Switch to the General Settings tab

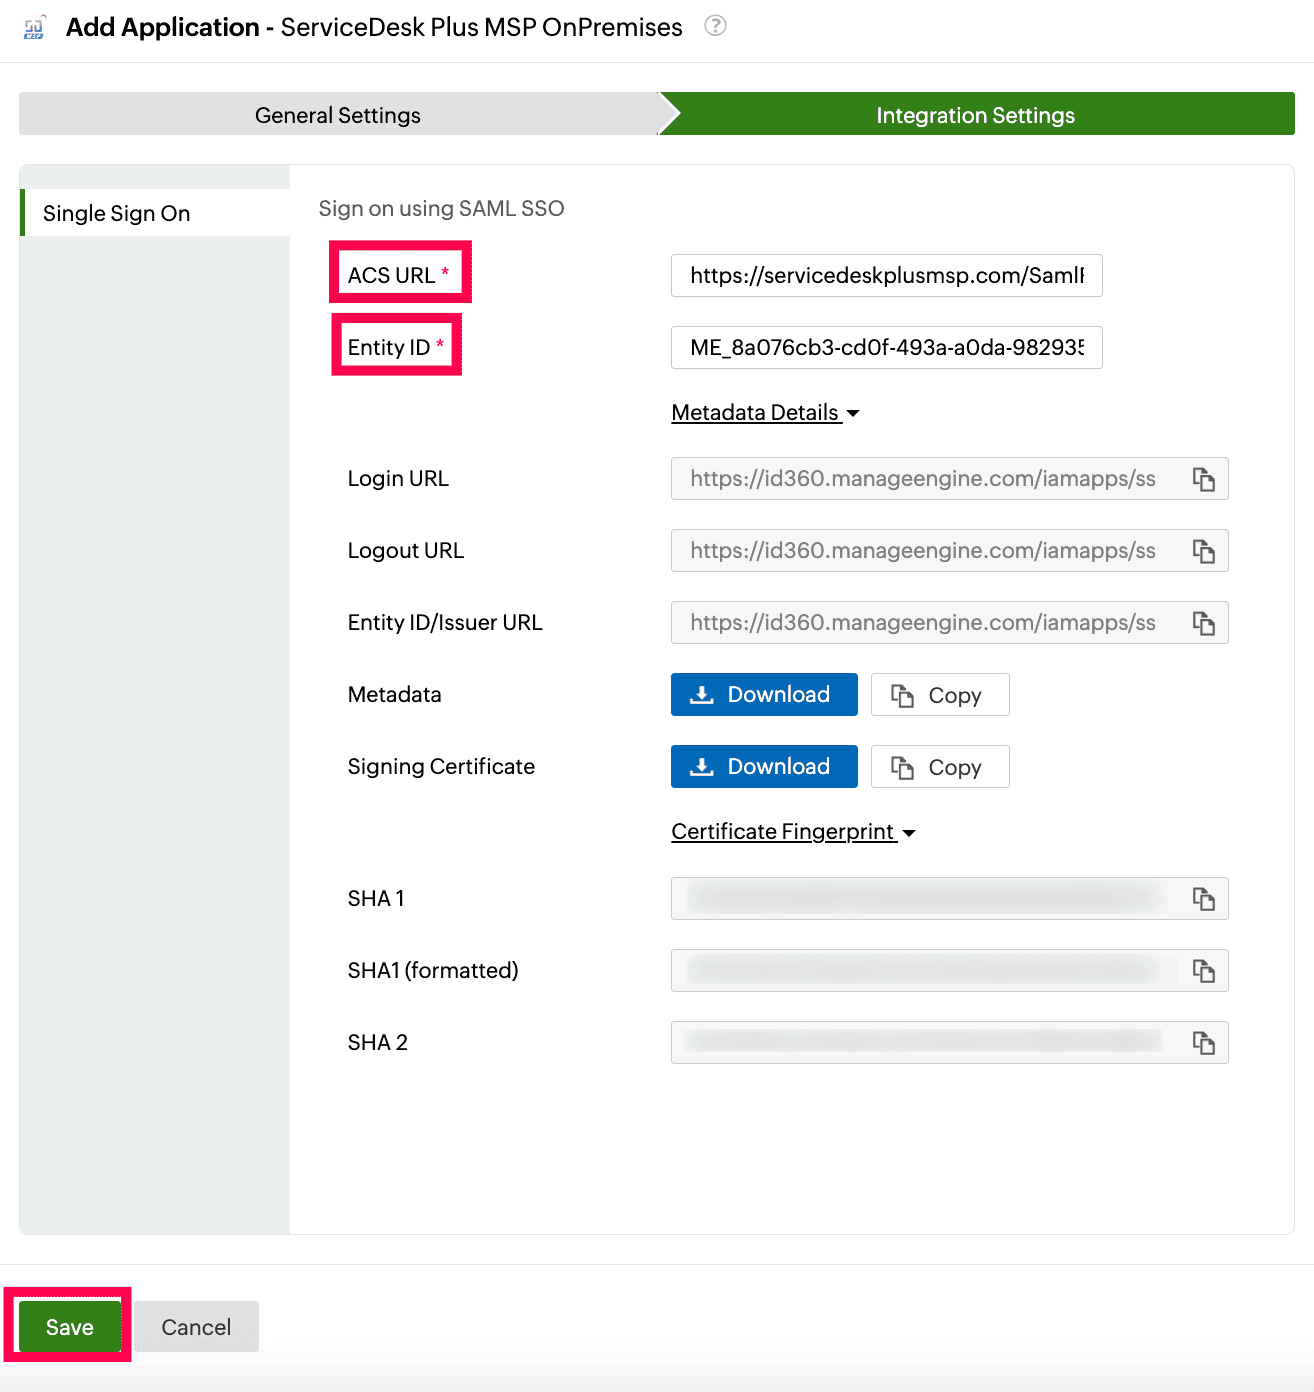337,114
